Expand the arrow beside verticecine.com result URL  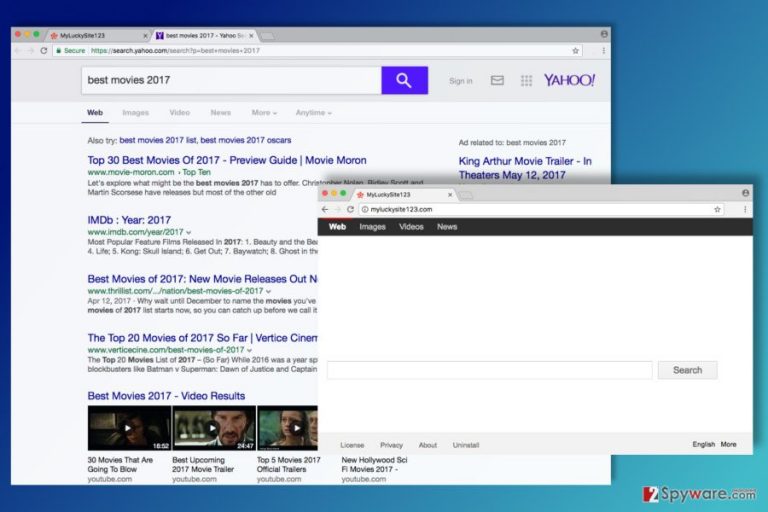249,350
